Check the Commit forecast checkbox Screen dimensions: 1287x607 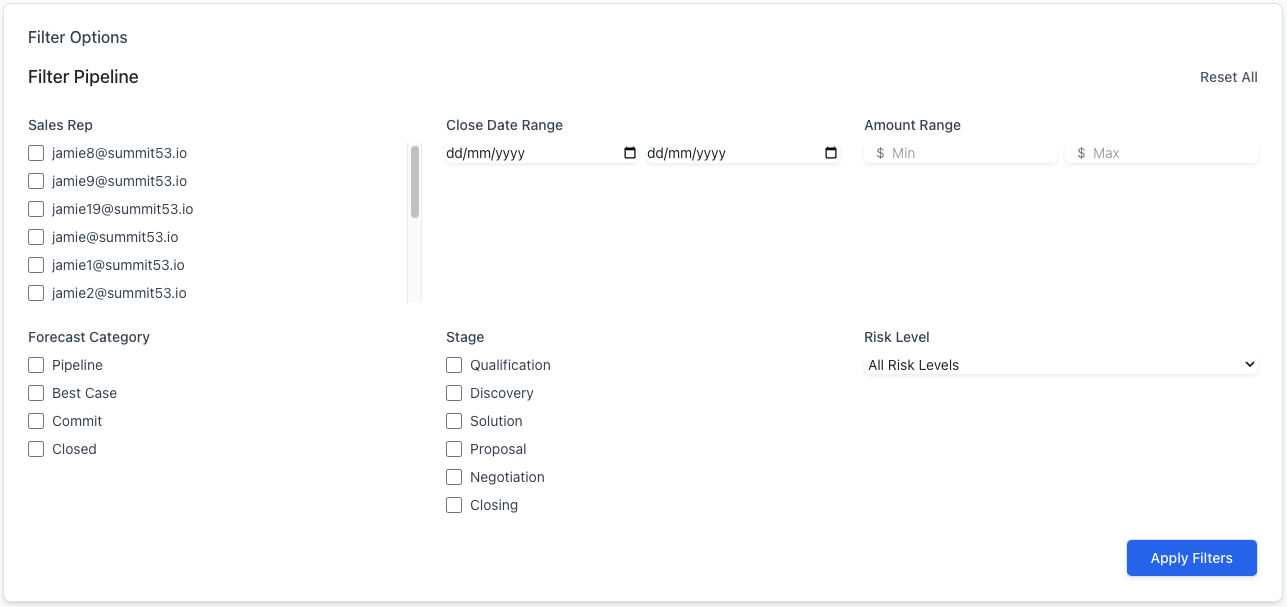click(x=36, y=421)
